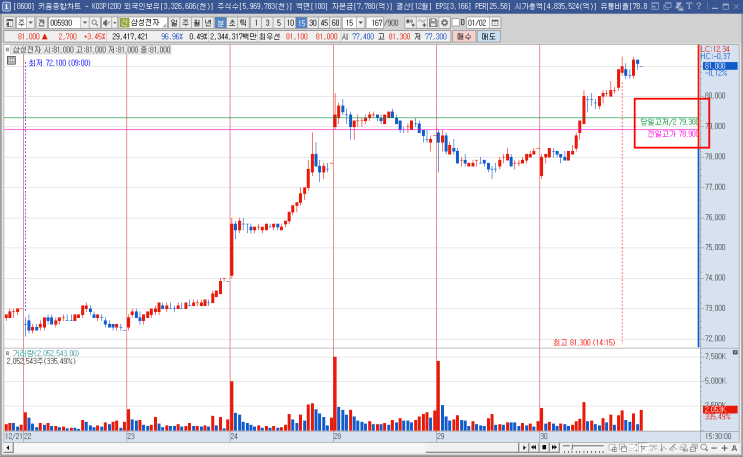Click the A auto-fit icon

[734, 448]
